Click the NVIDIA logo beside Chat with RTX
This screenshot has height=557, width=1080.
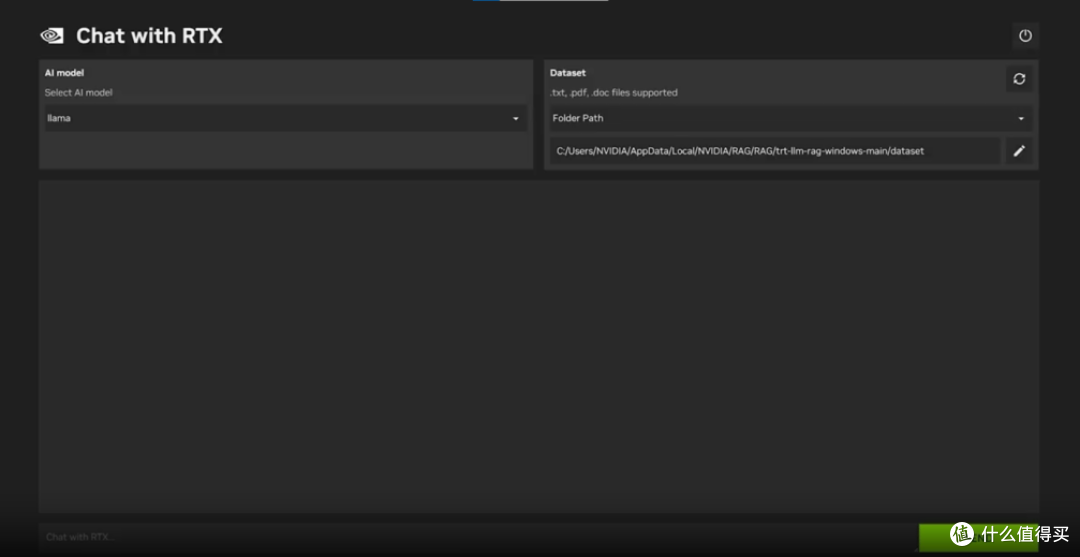tap(52, 36)
